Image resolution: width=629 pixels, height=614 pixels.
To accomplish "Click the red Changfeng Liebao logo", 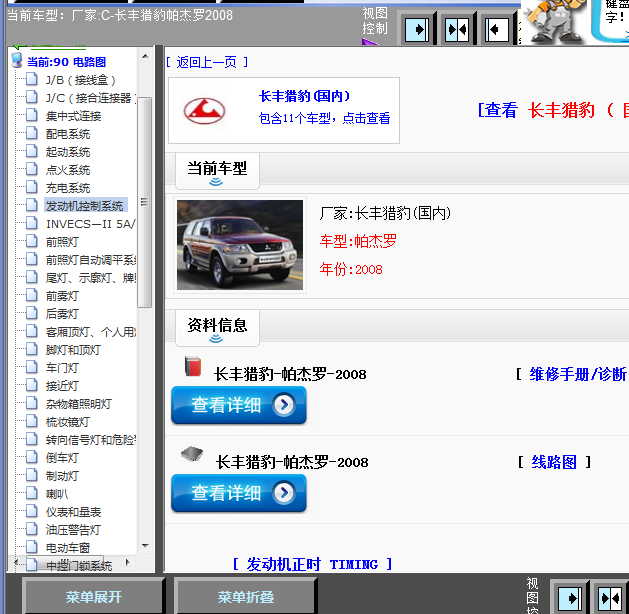I will coord(204,111).
